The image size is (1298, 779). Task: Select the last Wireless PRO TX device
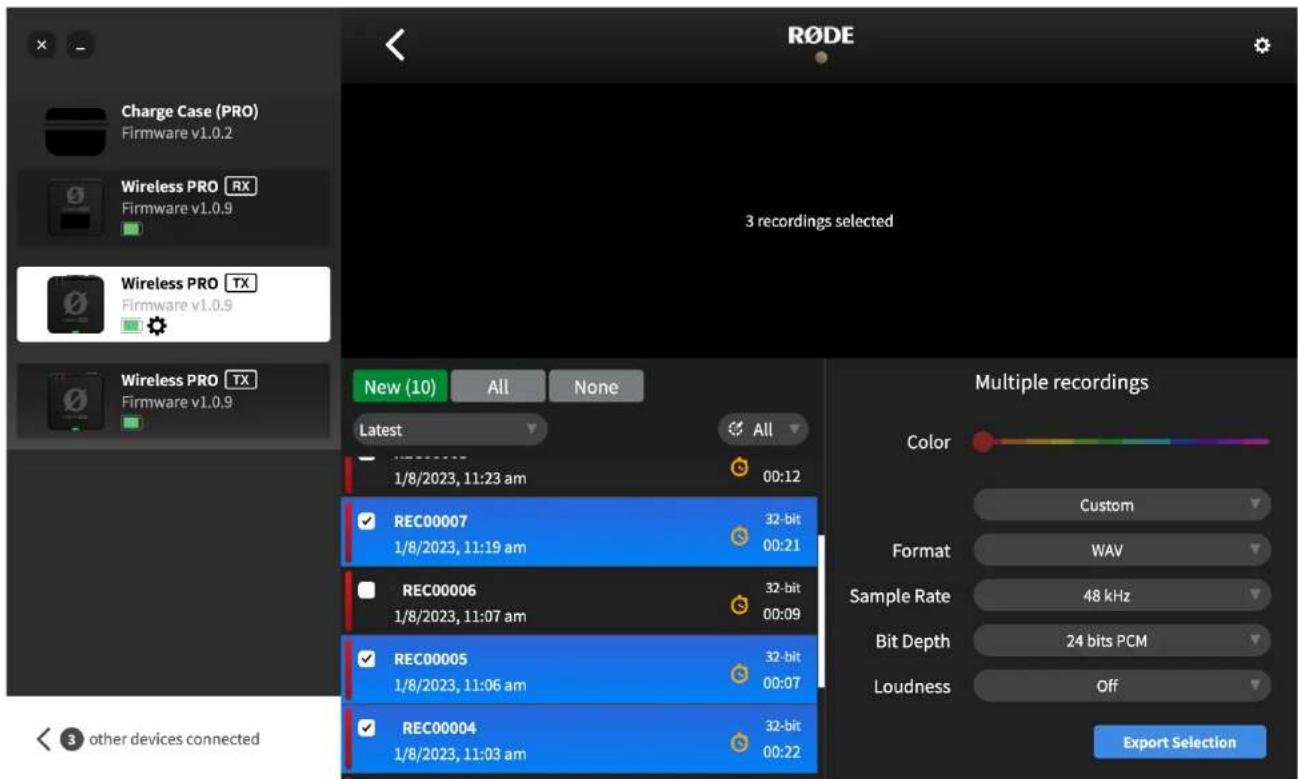[174, 402]
